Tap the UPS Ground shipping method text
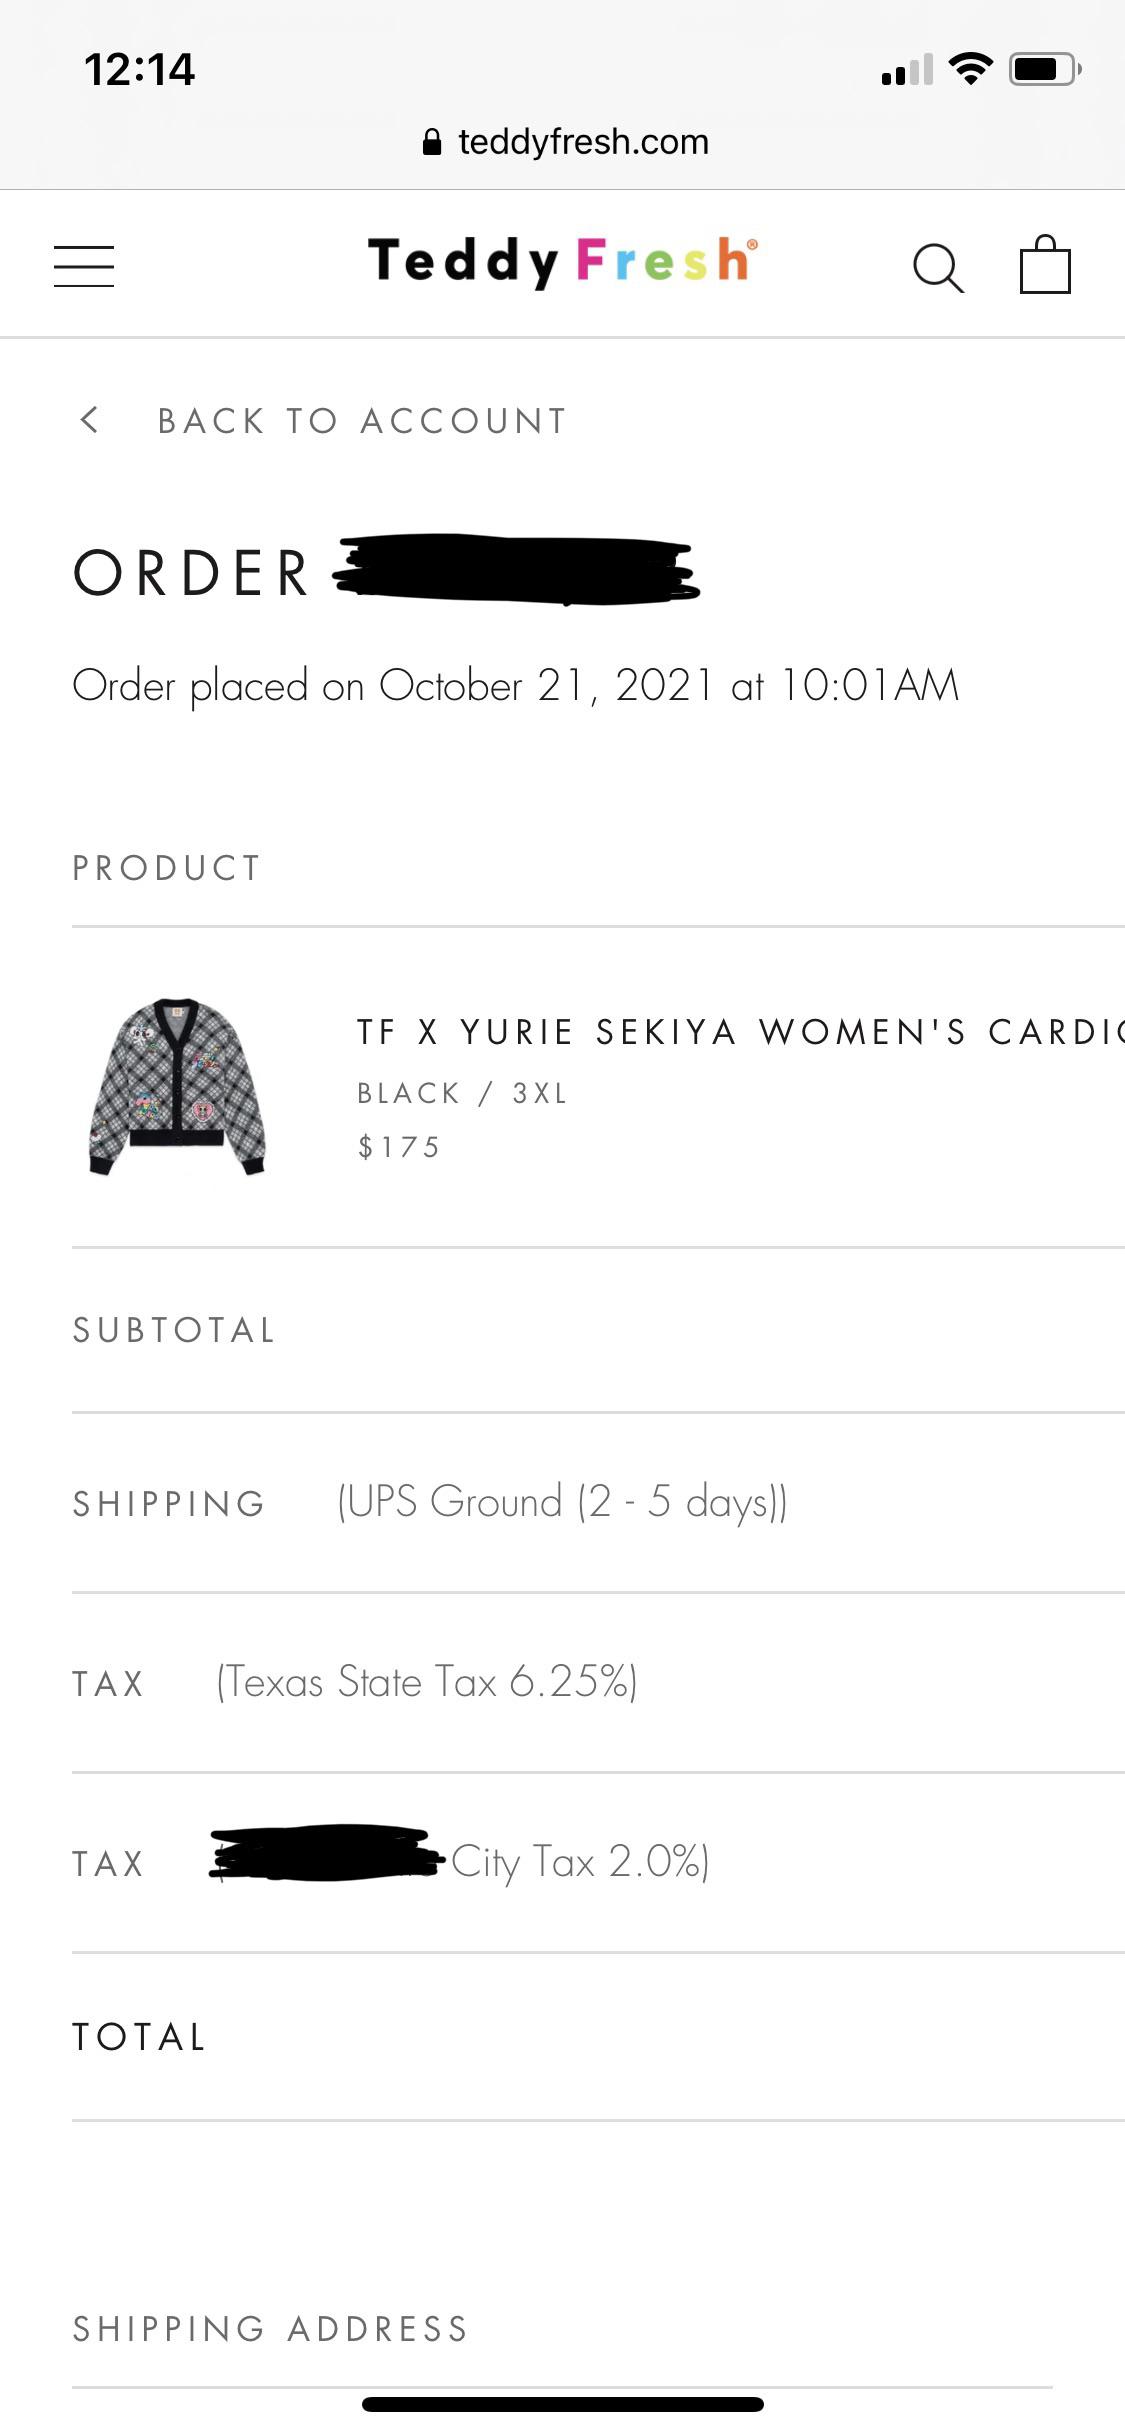1125x2436 pixels. [562, 1502]
